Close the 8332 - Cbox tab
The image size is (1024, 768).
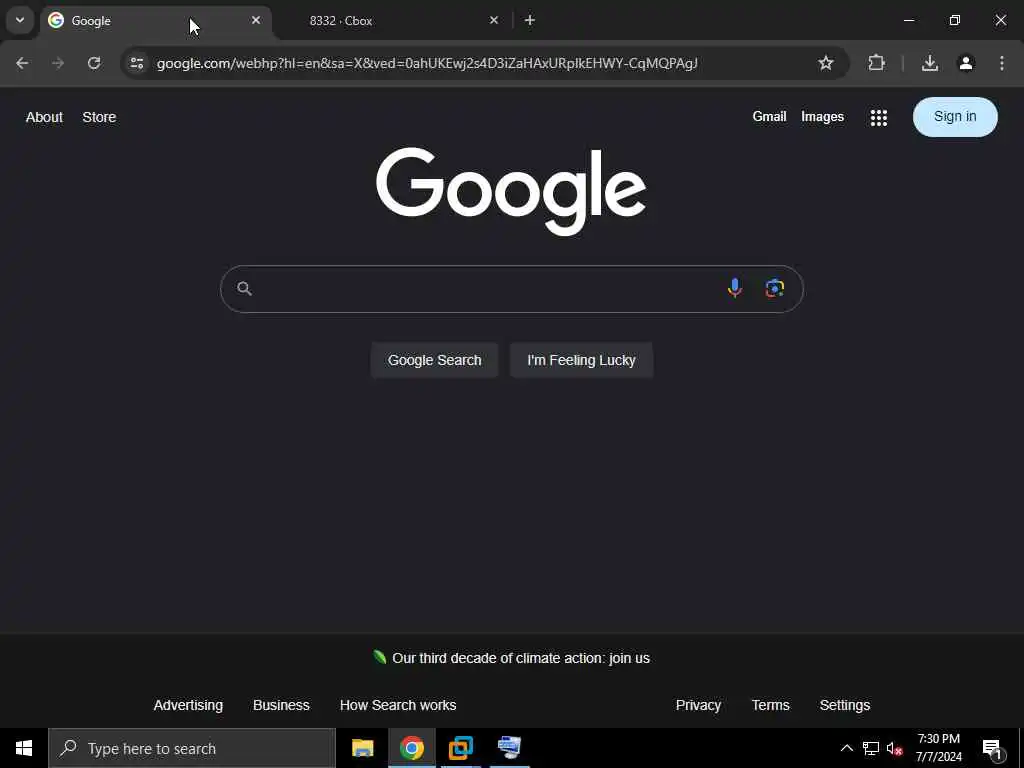pyautogui.click(x=494, y=20)
